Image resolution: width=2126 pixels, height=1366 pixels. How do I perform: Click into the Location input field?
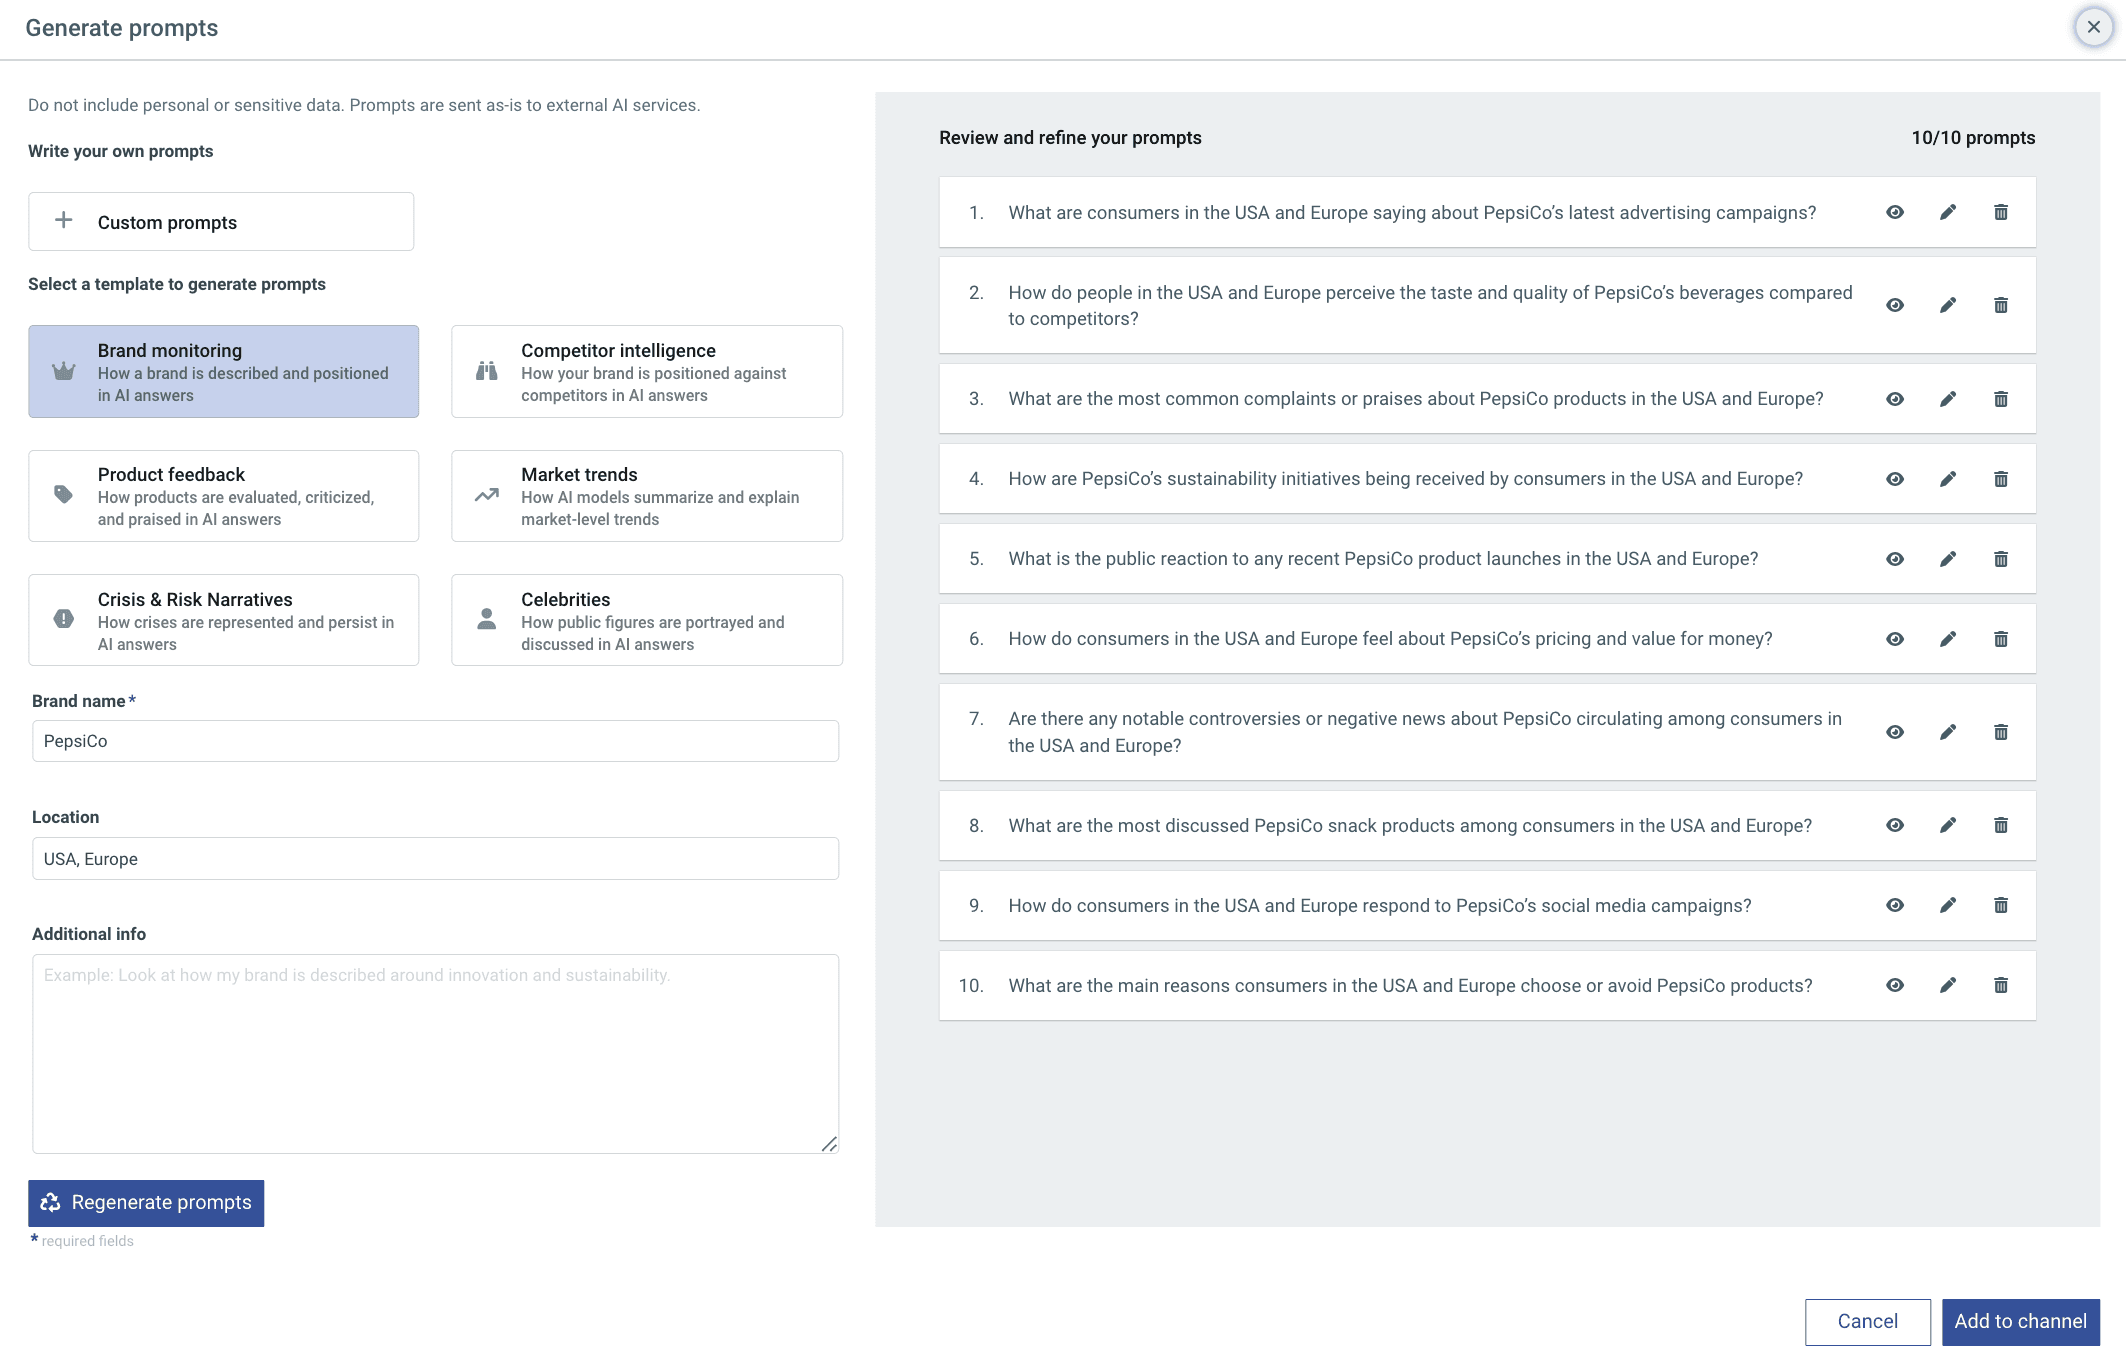click(435, 859)
